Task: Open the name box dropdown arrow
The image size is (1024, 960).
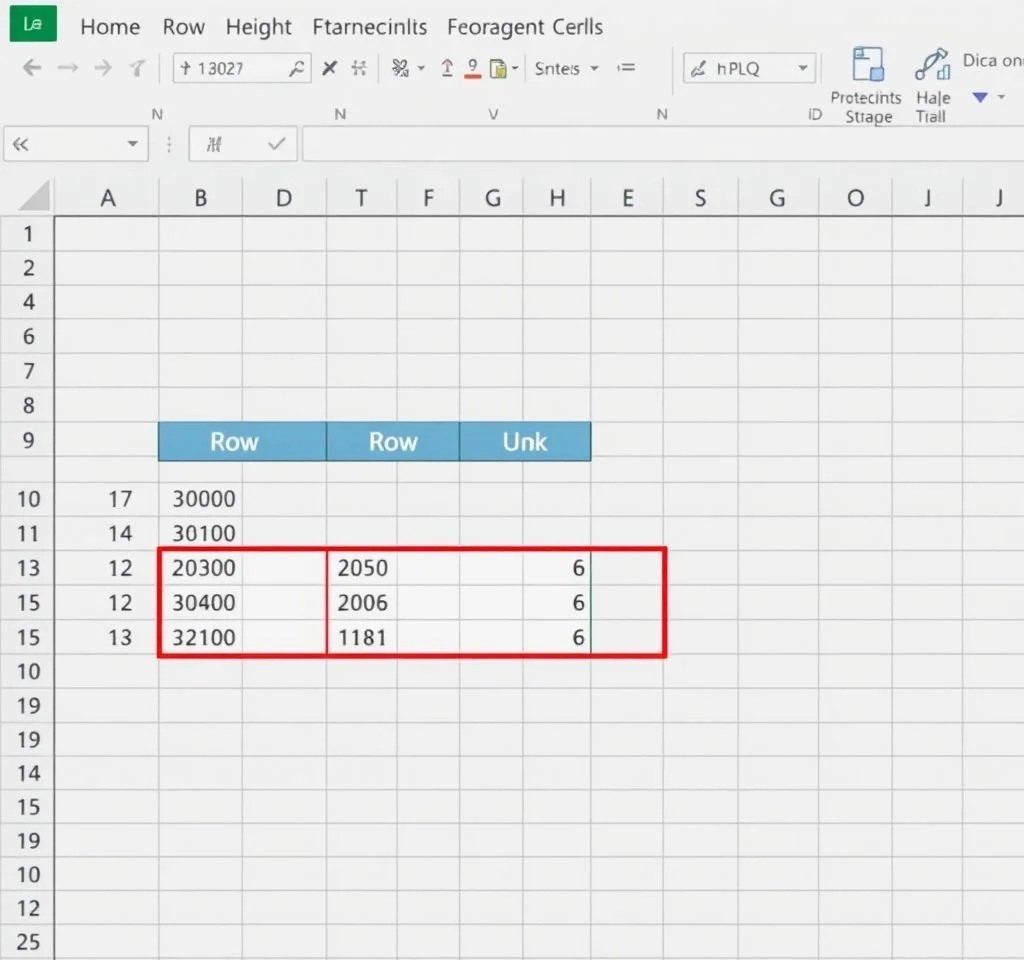Action: click(132, 145)
